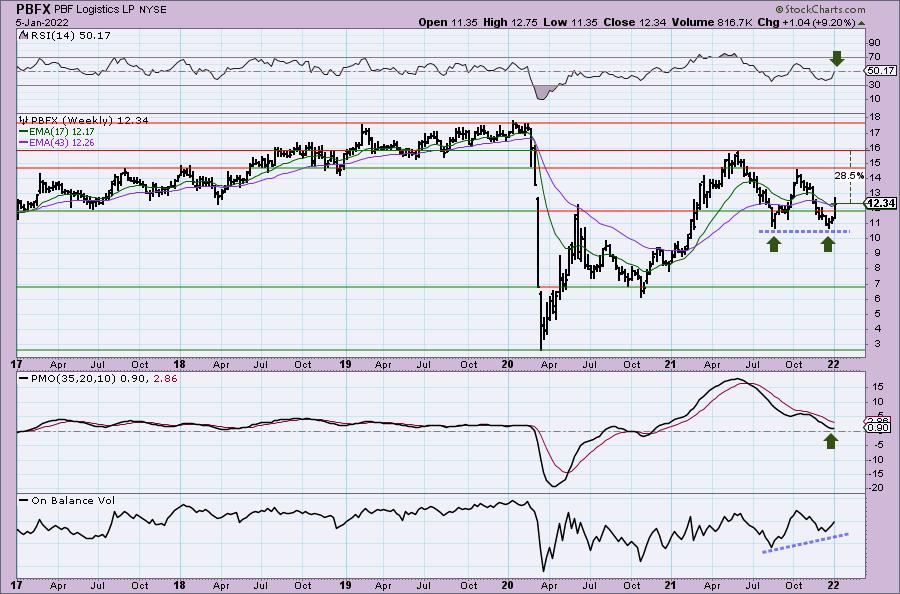The width and height of the screenshot is (900, 594).
Task: Click year label 19 on the bottom time axis
Action: click(x=345, y=585)
